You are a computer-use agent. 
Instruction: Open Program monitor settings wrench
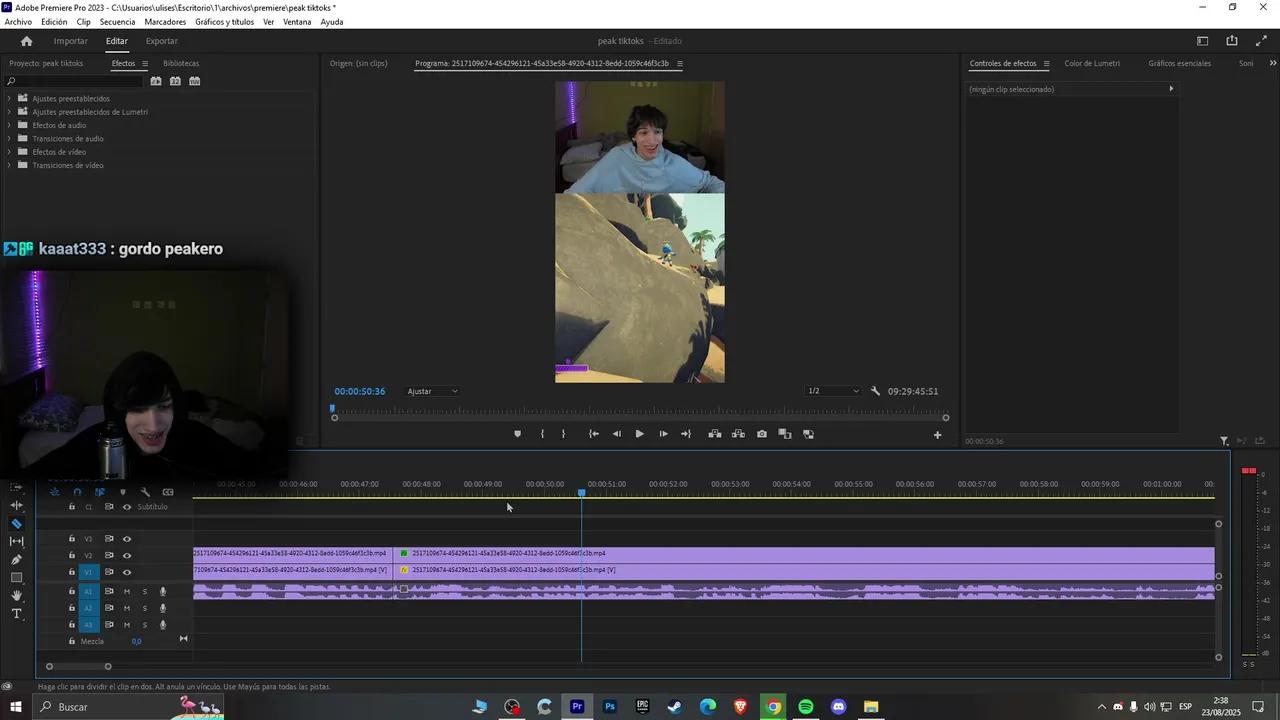tap(875, 391)
